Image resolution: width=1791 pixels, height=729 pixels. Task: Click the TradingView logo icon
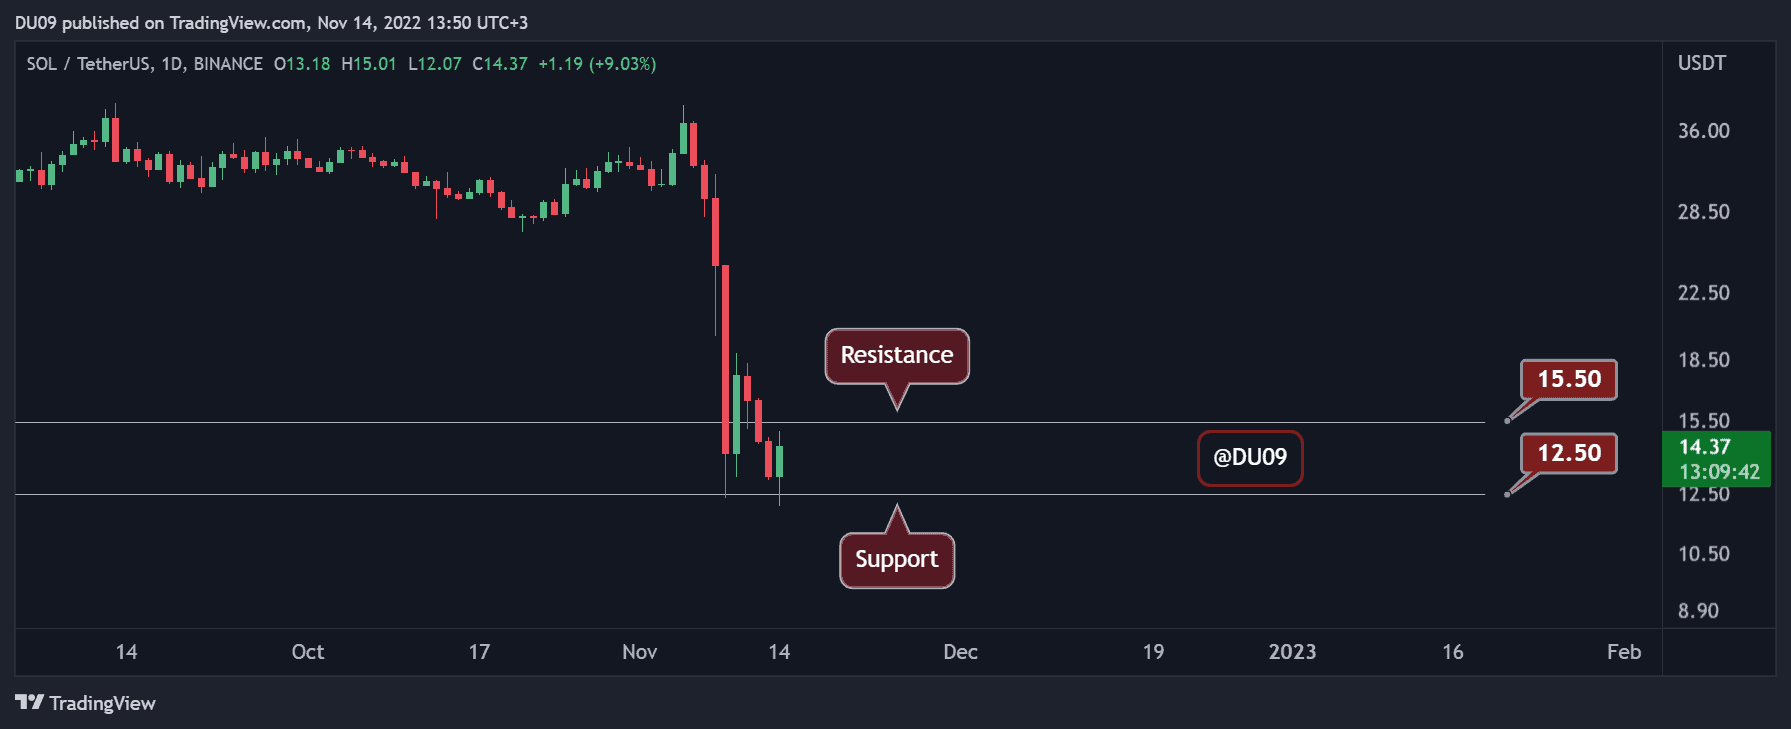[x=30, y=703]
